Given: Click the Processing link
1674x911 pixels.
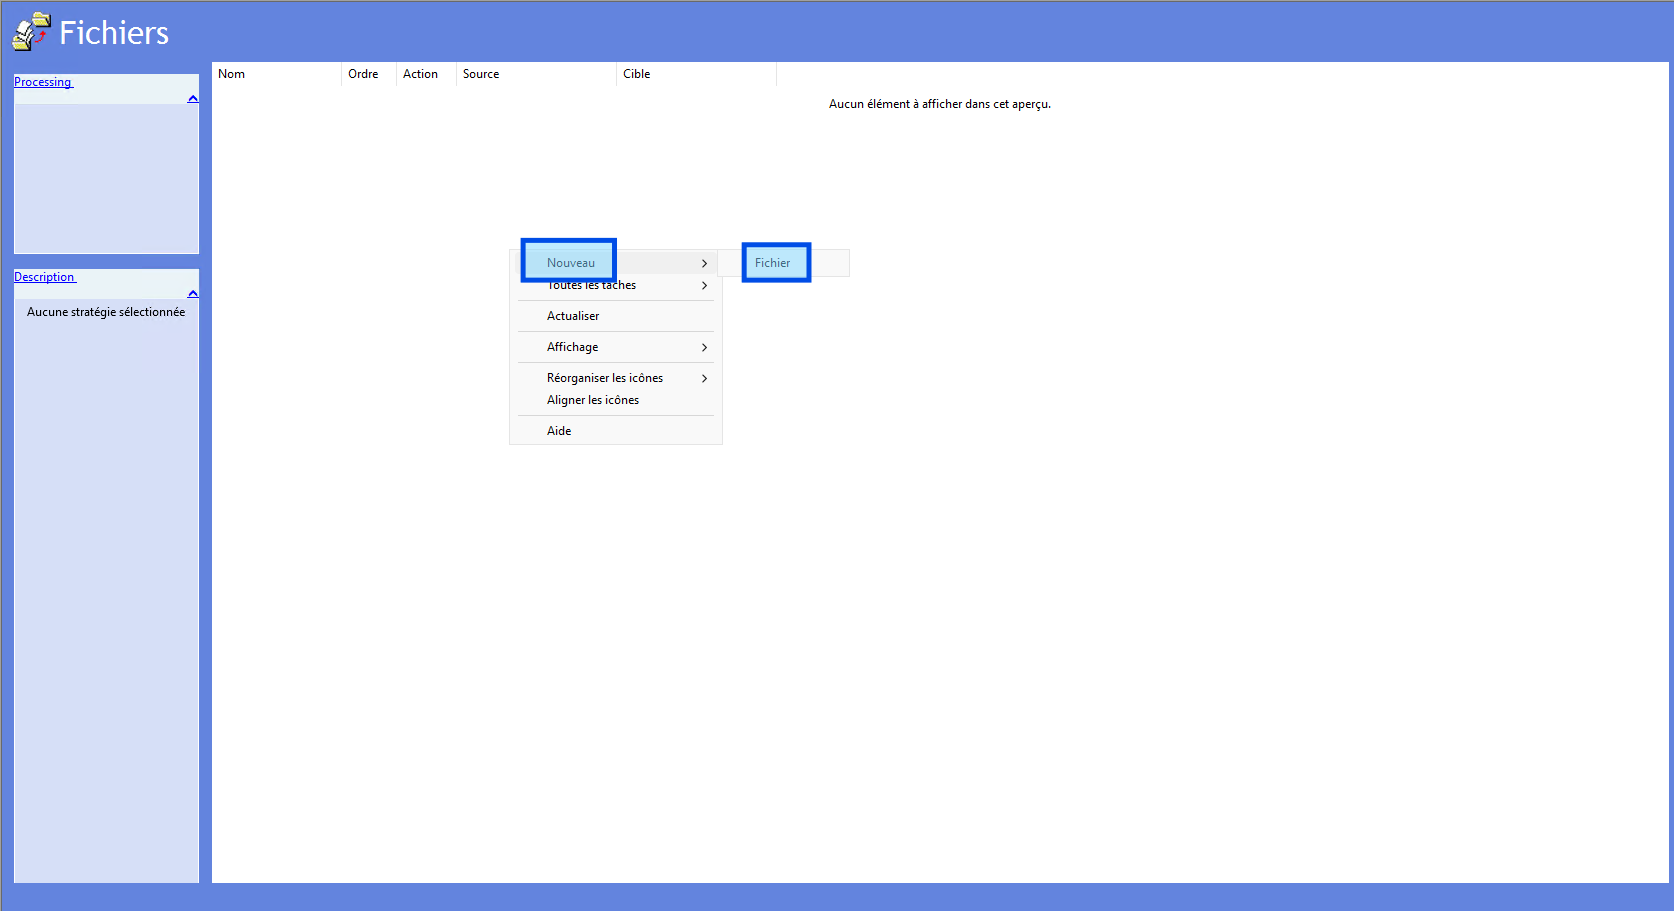Looking at the screenshot, I should tap(43, 82).
